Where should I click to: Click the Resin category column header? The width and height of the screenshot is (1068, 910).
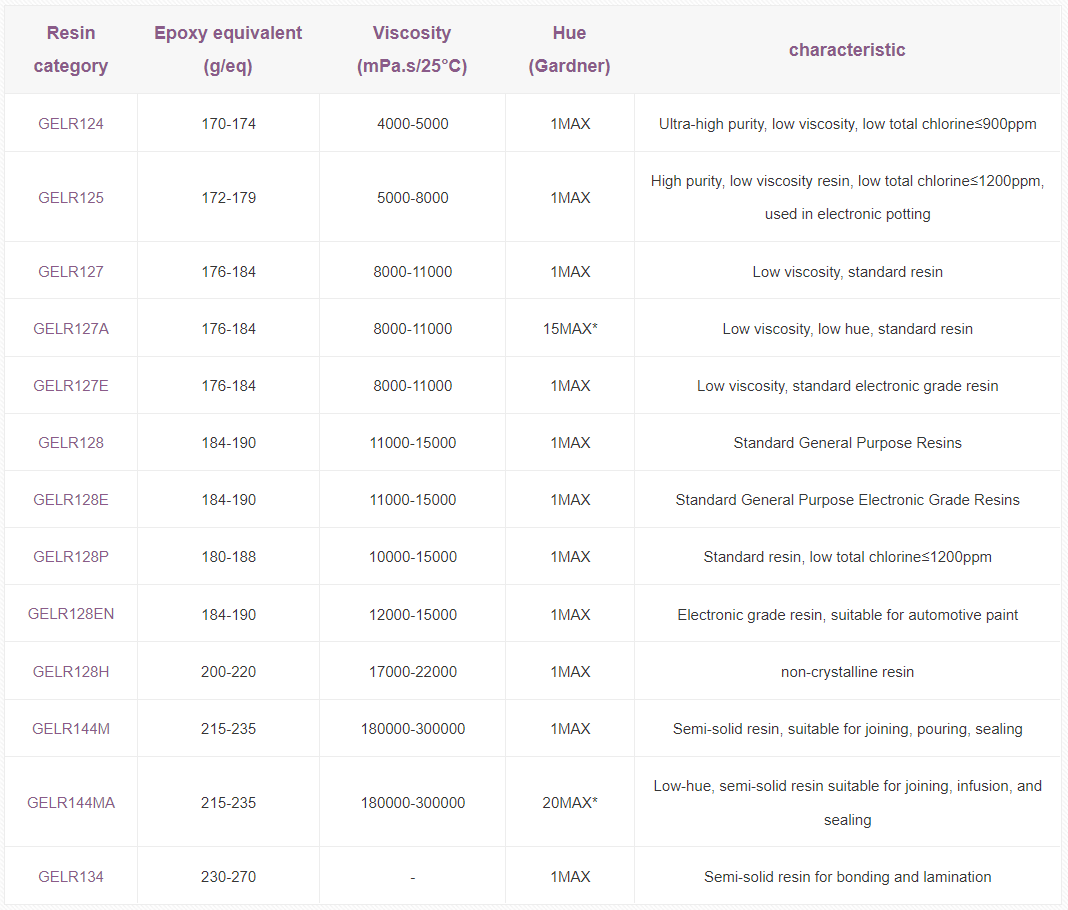[71, 50]
